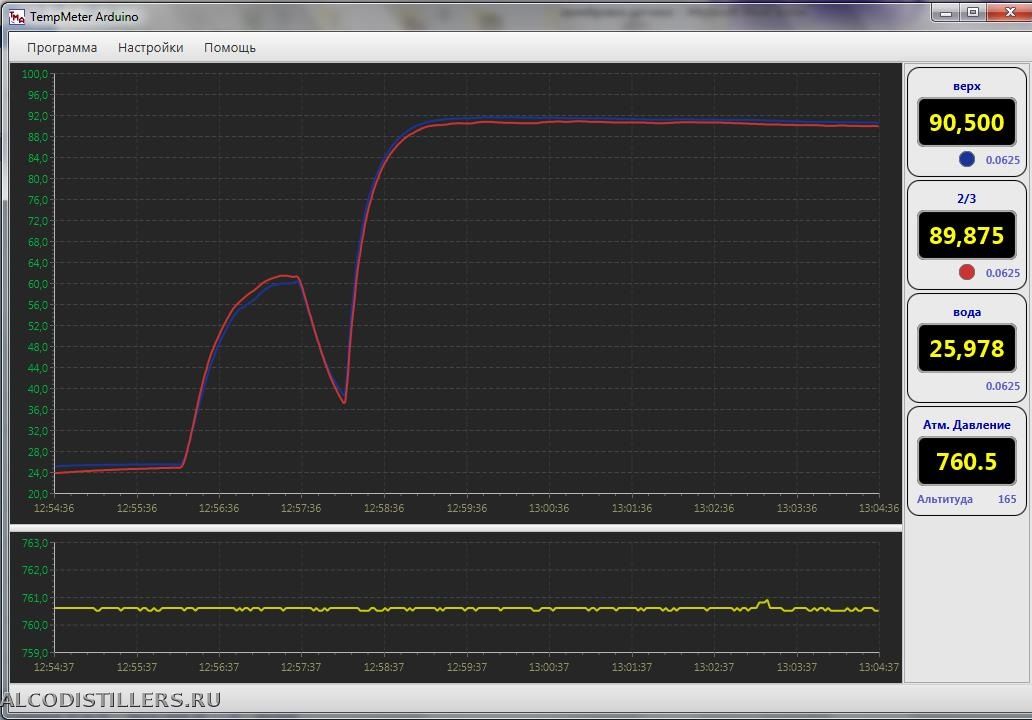The width and height of the screenshot is (1032, 720).
Task: Click the 100,0 temperature axis label
Action: [35, 74]
